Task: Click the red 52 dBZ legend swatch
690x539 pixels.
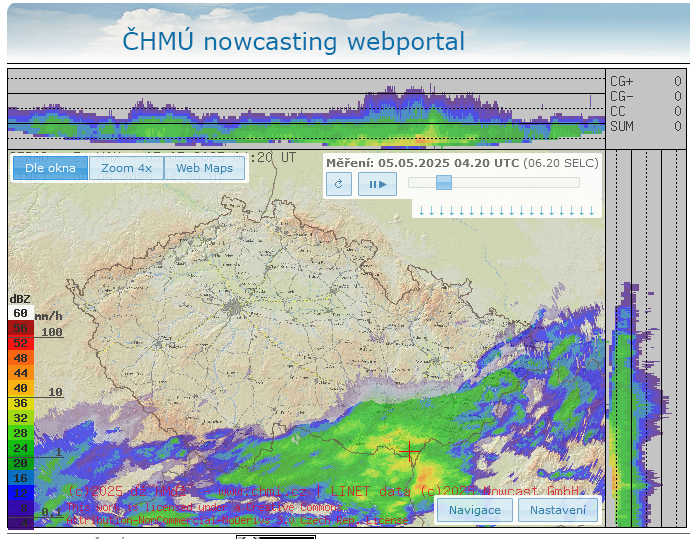Action: [x=21, y=343]
